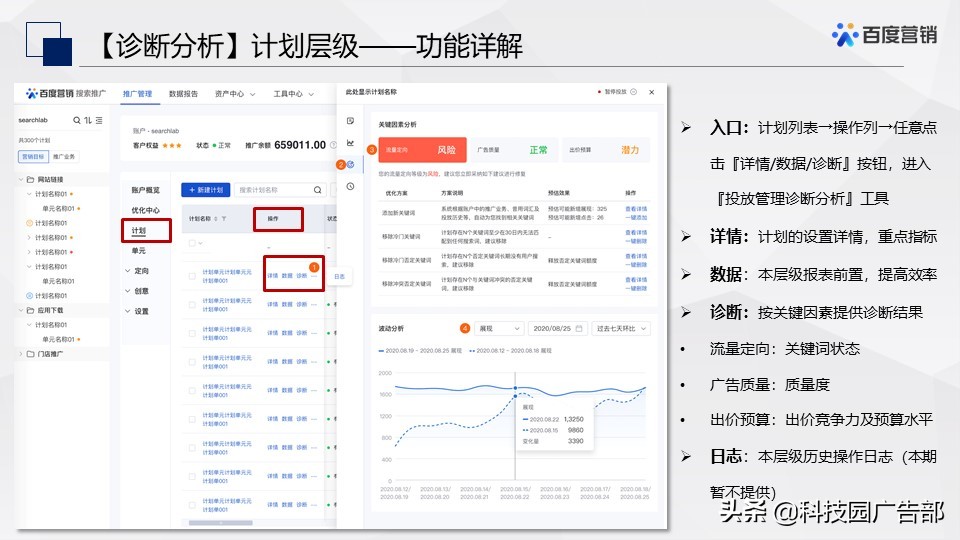960x540 pixels.
Task: Click the 网站链接 folder icon
Action: [30, 179]
